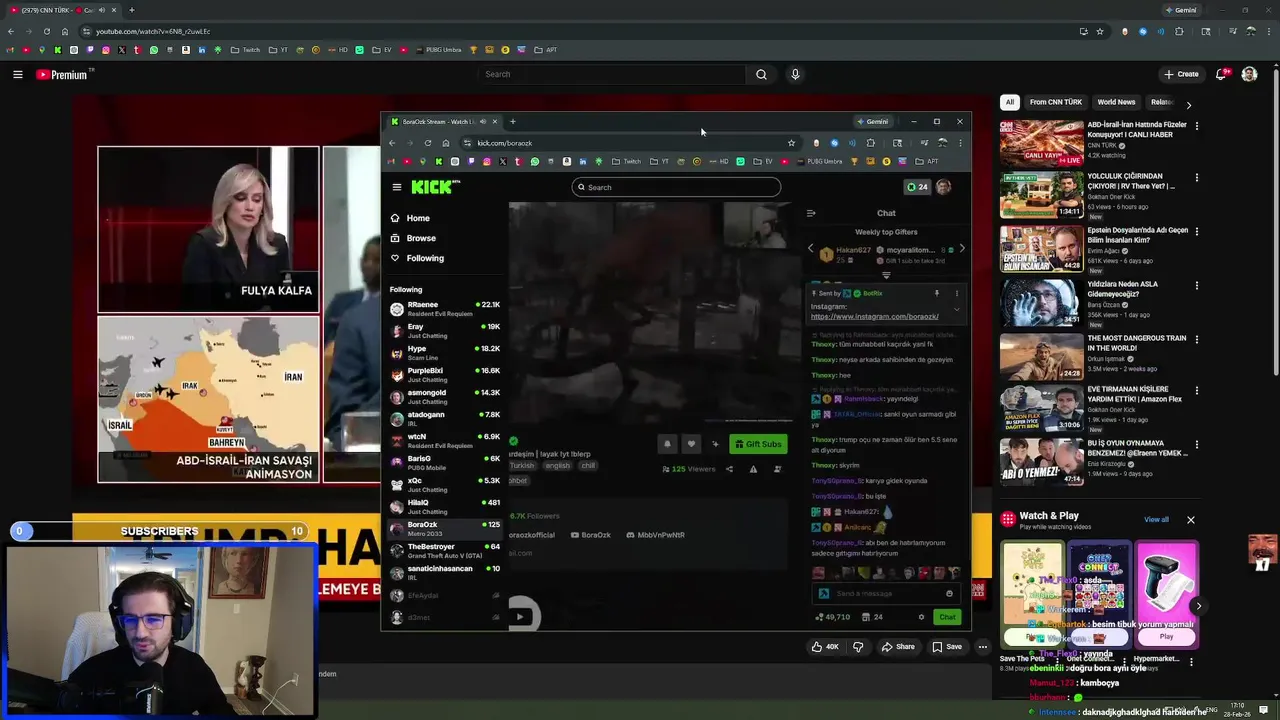
Task: Open options for THE MOST DANGEROUS TRAIN video
Action: [1196, 340]
